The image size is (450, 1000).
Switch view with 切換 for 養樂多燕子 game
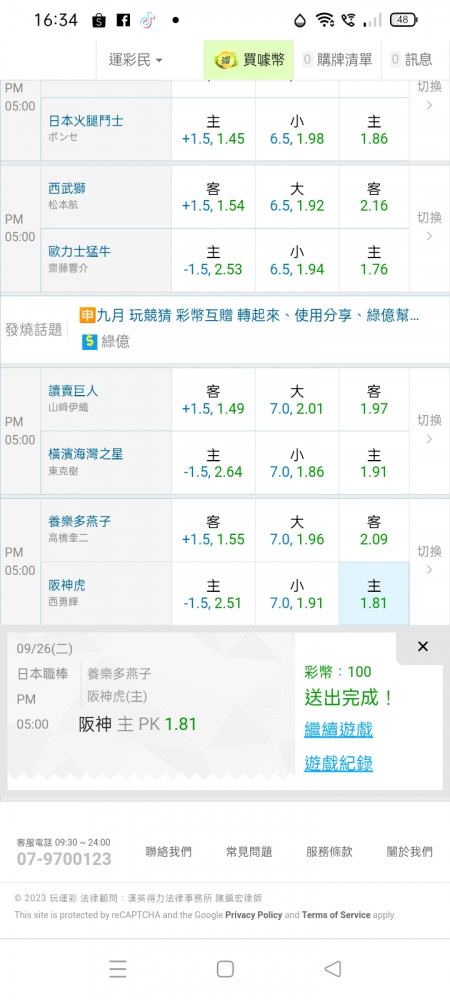pos(429,560)
